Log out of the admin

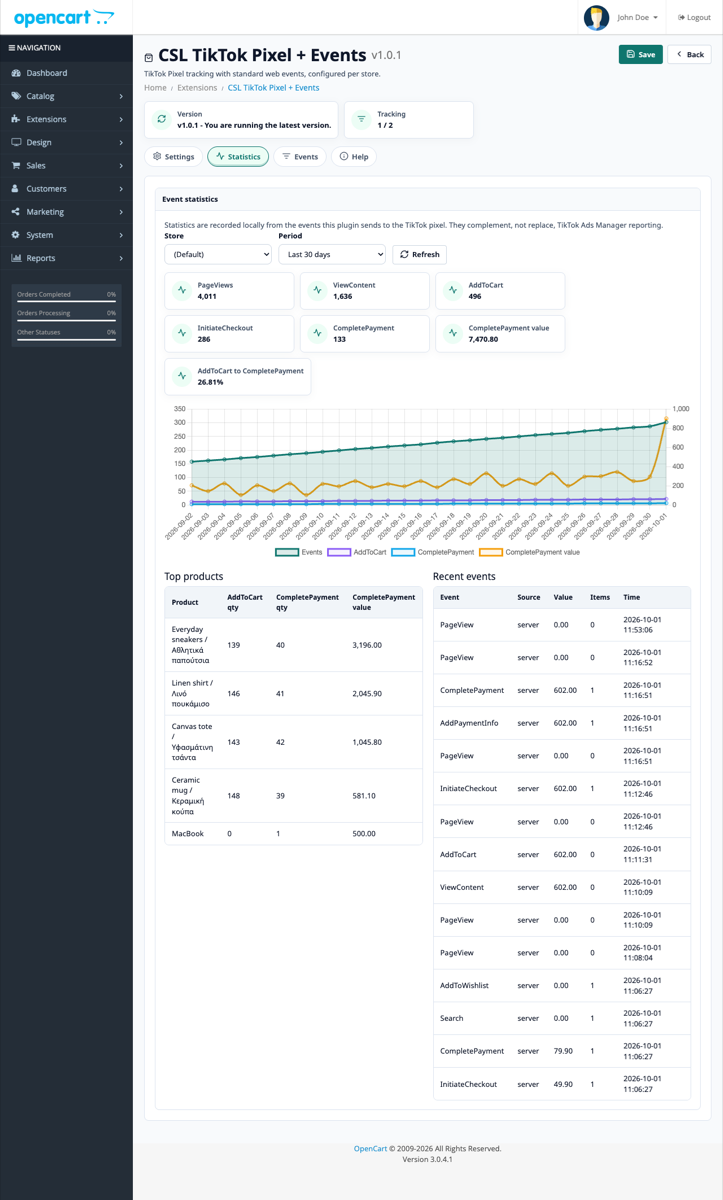694,17
